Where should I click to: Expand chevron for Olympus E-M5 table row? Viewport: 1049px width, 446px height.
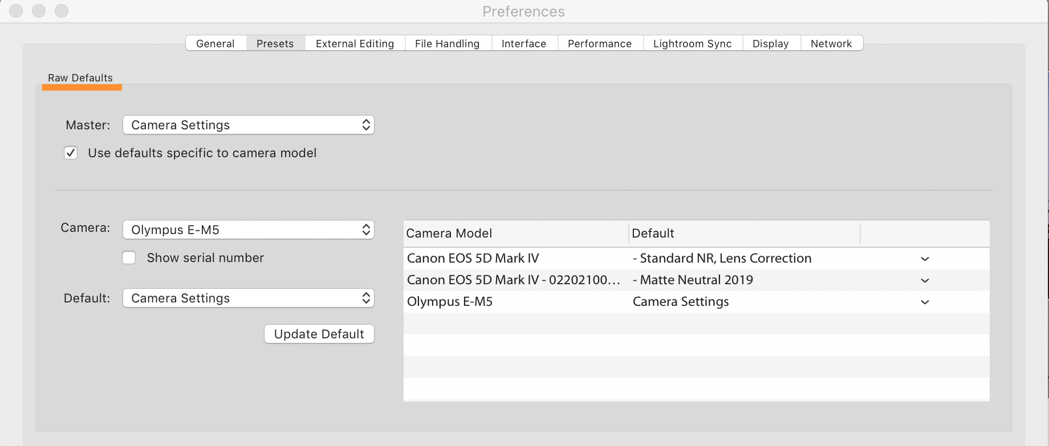click(925, 302)
